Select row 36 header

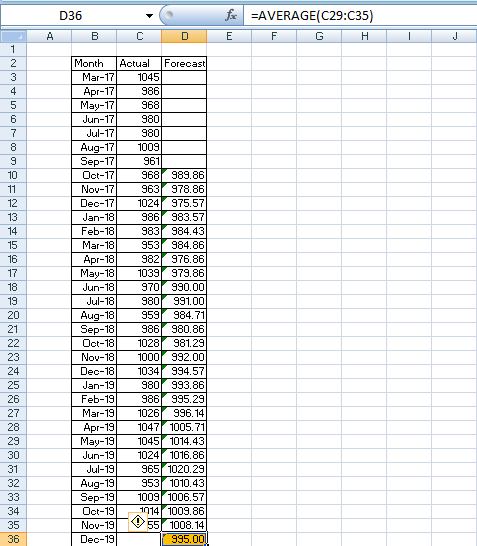tap(13, 539)
